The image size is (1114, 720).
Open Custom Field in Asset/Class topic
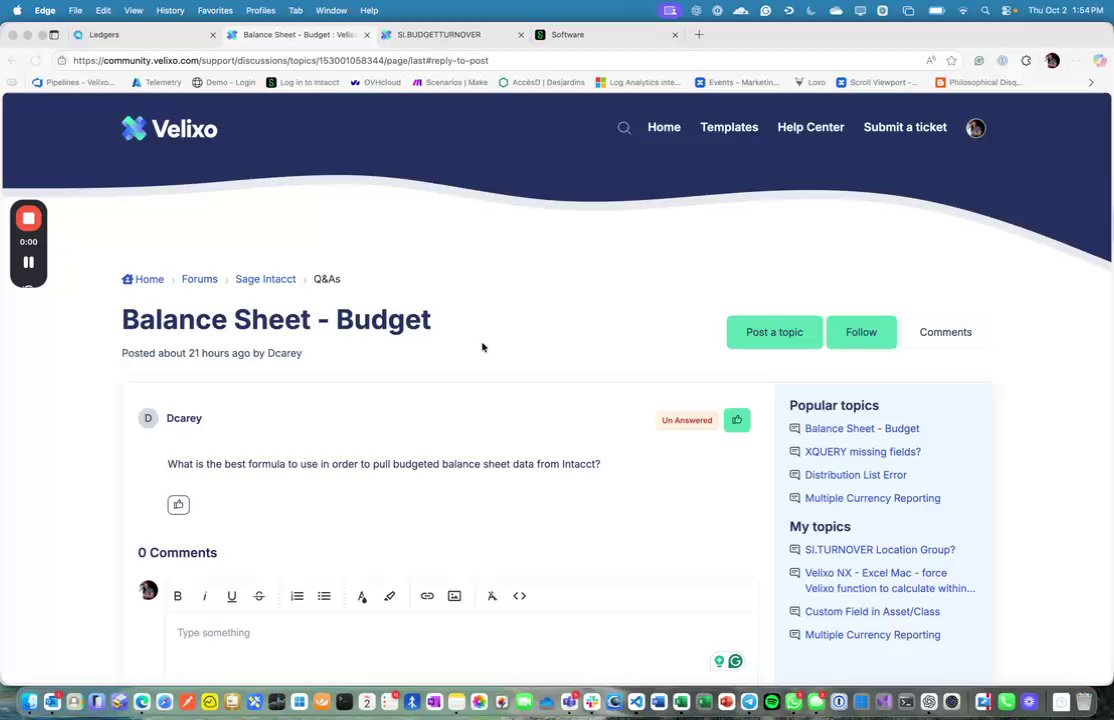[x=872, y=611]
